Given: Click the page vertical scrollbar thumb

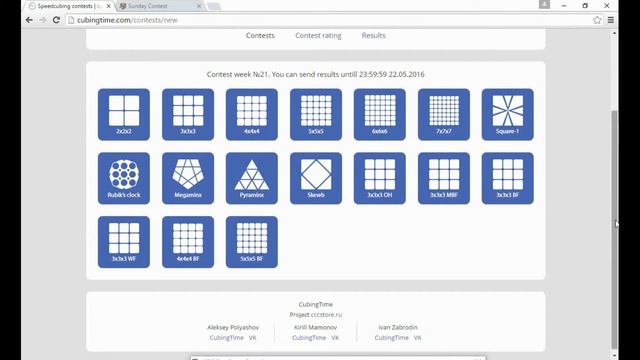Looking at the screenshot, I should 614,229.
